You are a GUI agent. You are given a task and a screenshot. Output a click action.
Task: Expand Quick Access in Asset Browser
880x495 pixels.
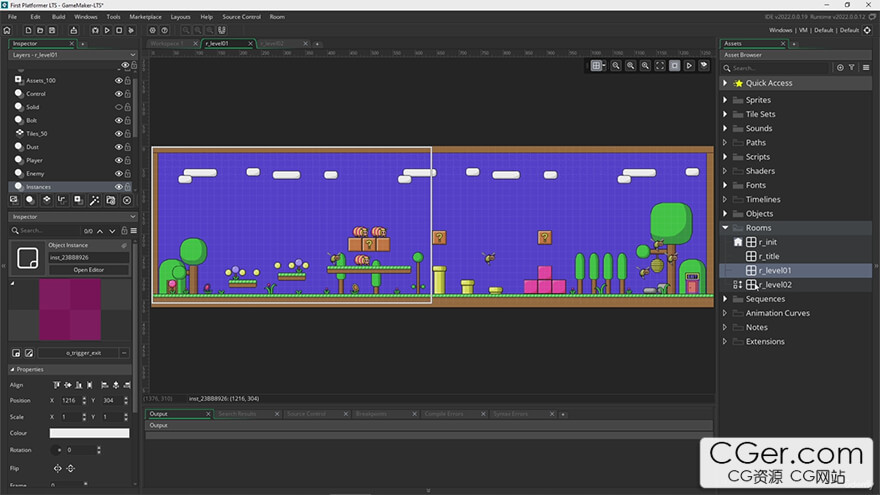[725, 83]
